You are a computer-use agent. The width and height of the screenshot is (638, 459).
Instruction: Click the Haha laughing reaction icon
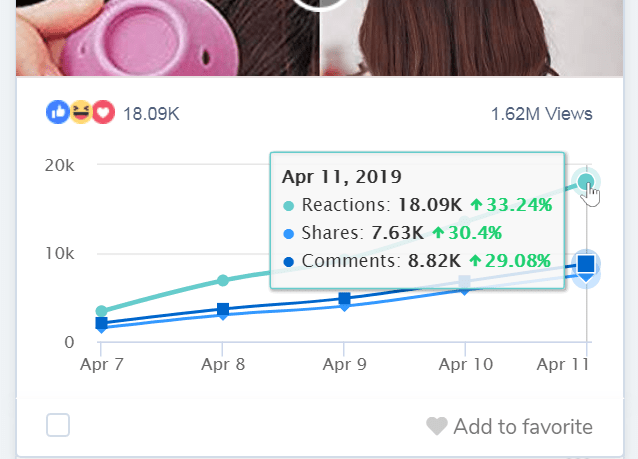(x=81, y=112)
